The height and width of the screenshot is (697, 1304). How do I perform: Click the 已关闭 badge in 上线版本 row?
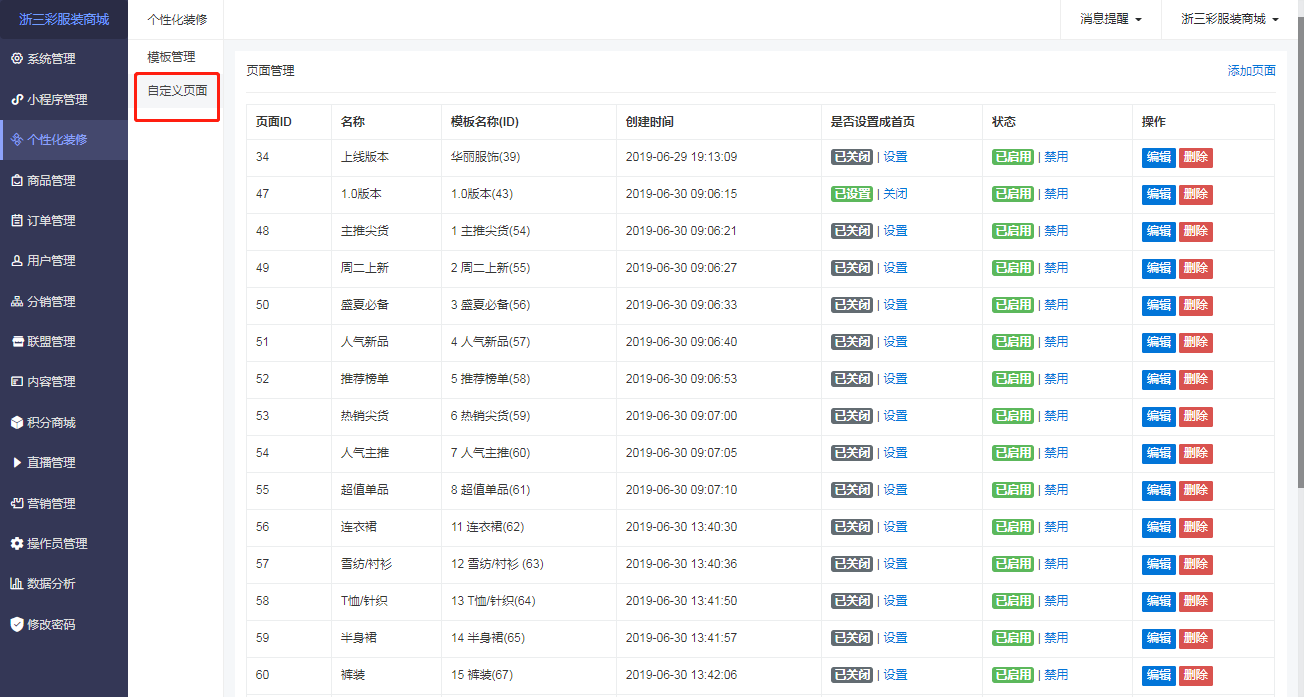click(852, 157)
